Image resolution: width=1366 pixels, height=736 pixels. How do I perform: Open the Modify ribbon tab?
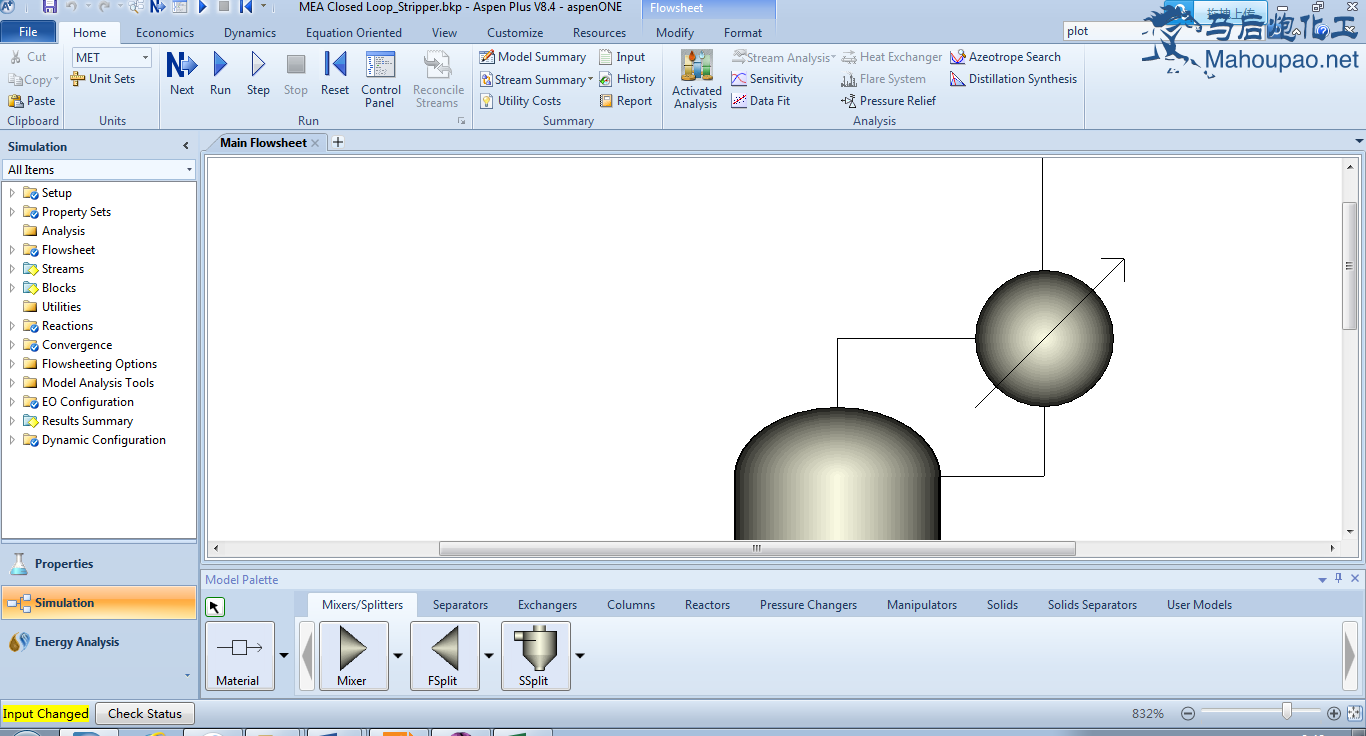click(675, 32)
